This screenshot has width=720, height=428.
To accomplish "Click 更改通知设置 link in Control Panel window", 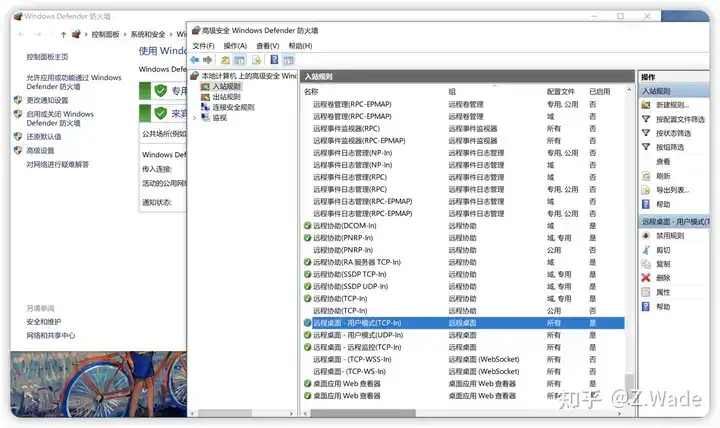I will (47, 100).
